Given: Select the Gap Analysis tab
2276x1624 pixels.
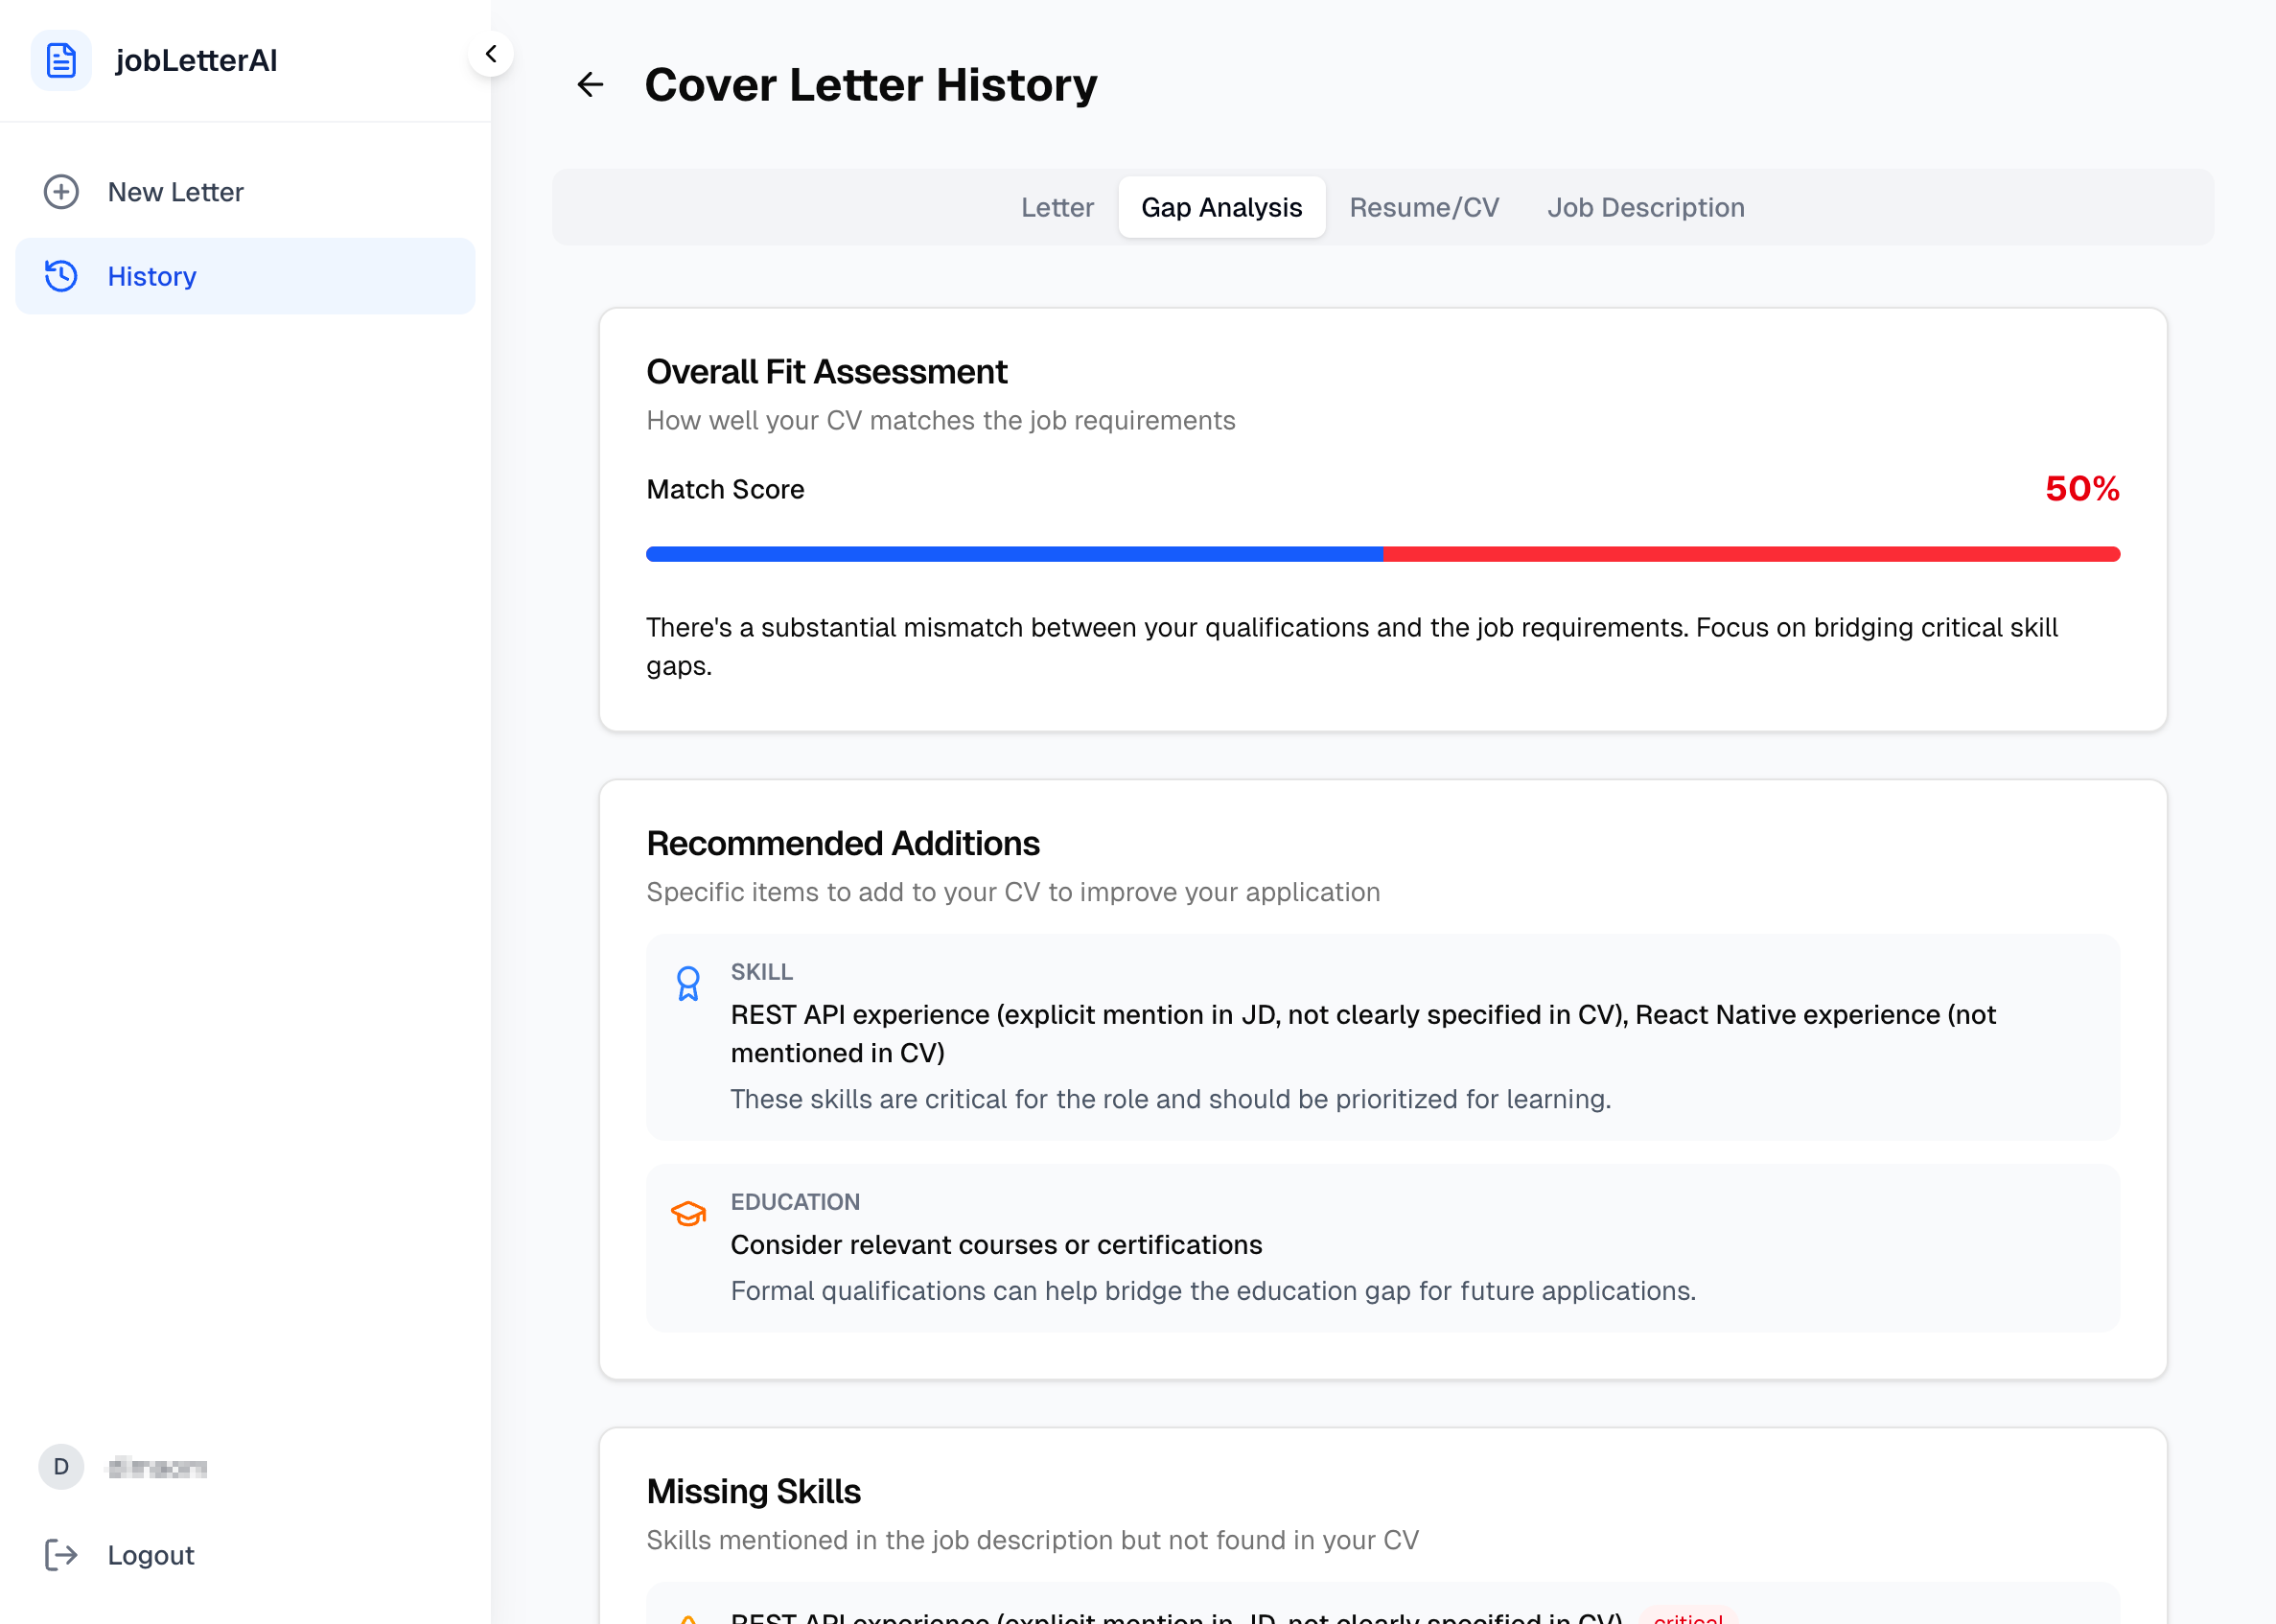Looking at the screenshot, I should [1221, 207].
